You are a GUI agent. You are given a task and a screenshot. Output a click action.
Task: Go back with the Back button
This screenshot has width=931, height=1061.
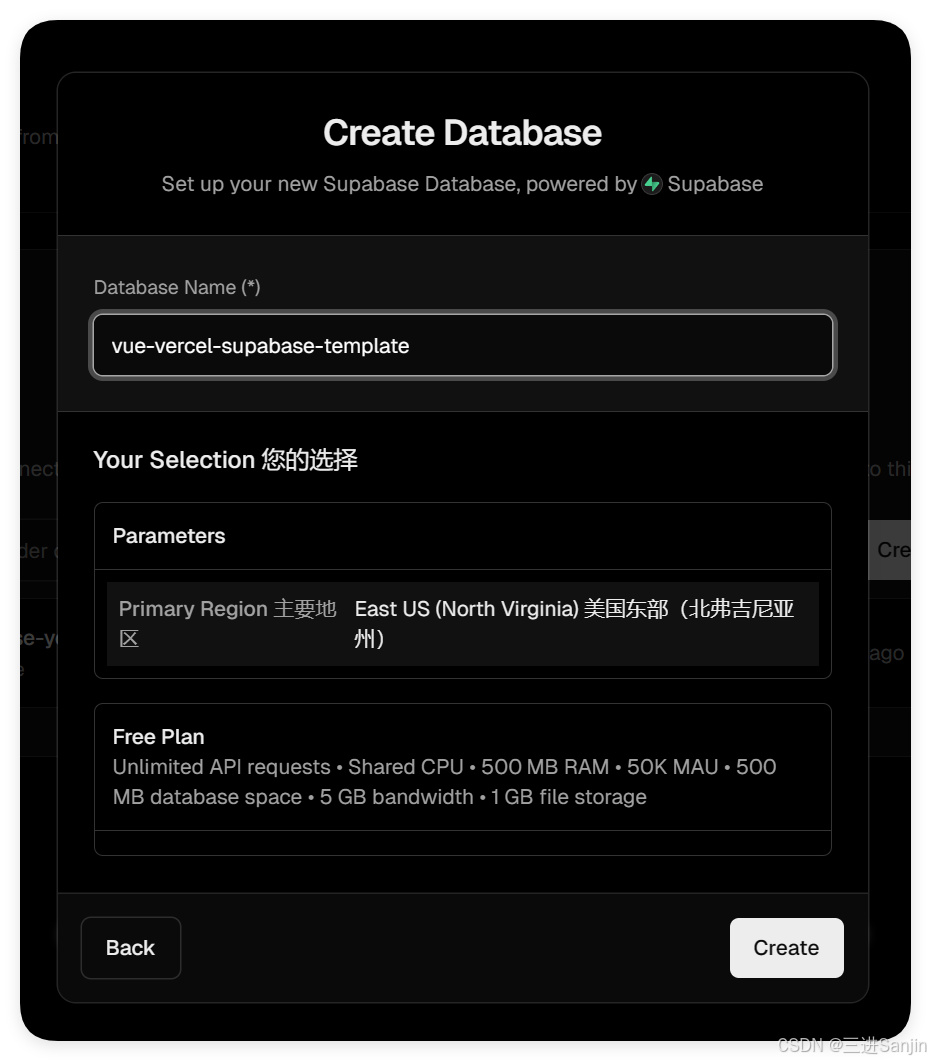coord(131,947)
